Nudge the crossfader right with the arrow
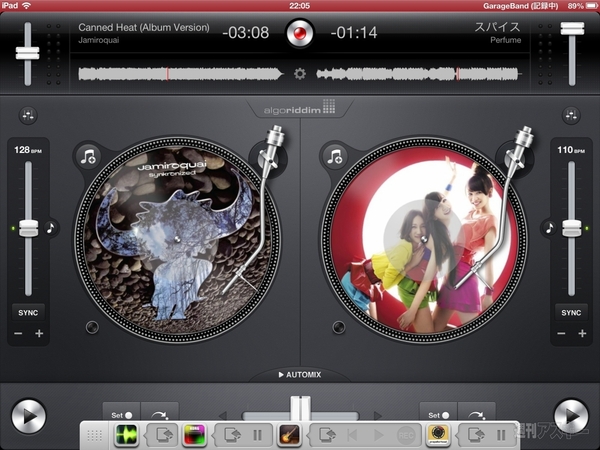This screenshot has width=600, height=450. point(378,416)
